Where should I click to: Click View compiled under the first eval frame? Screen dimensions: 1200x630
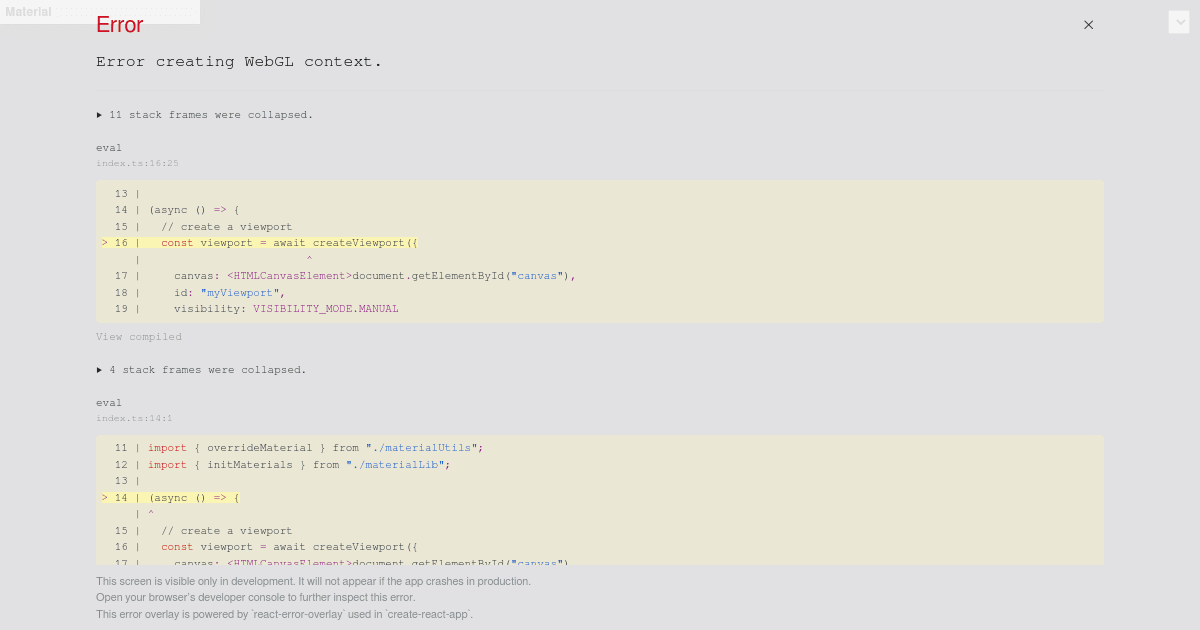(x=138, y=336)
